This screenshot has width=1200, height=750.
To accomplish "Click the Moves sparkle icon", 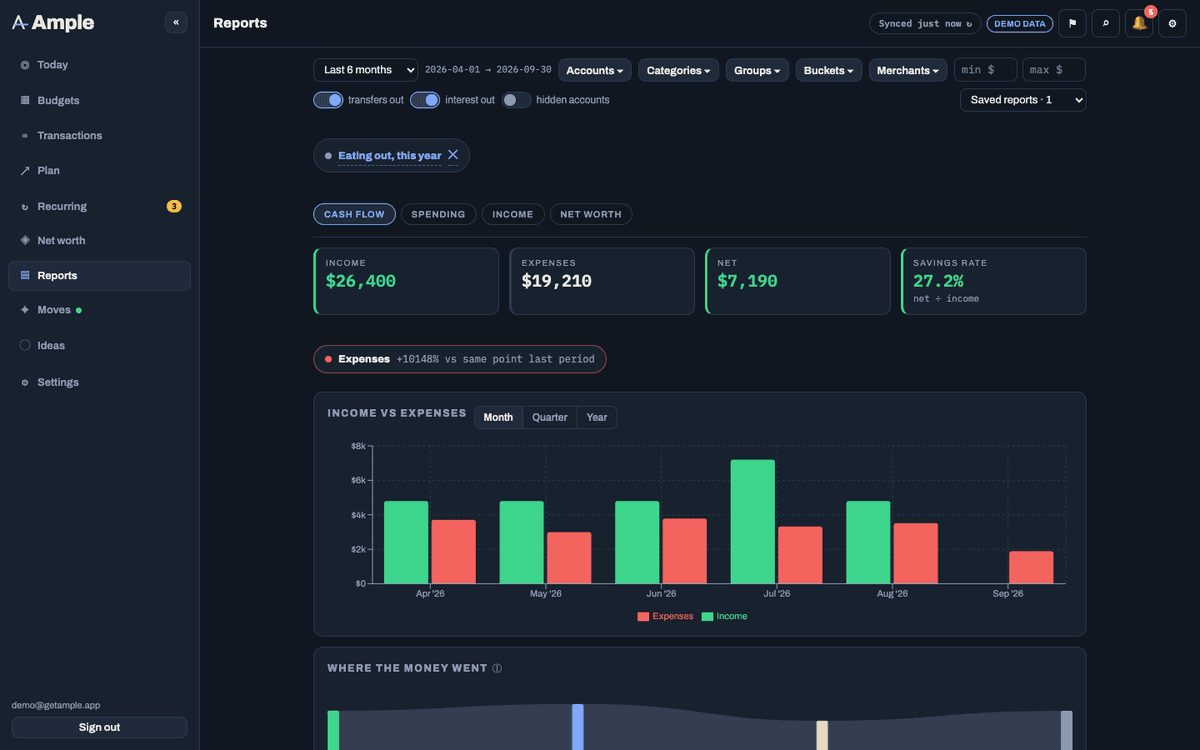I will (x=25, y=310).
